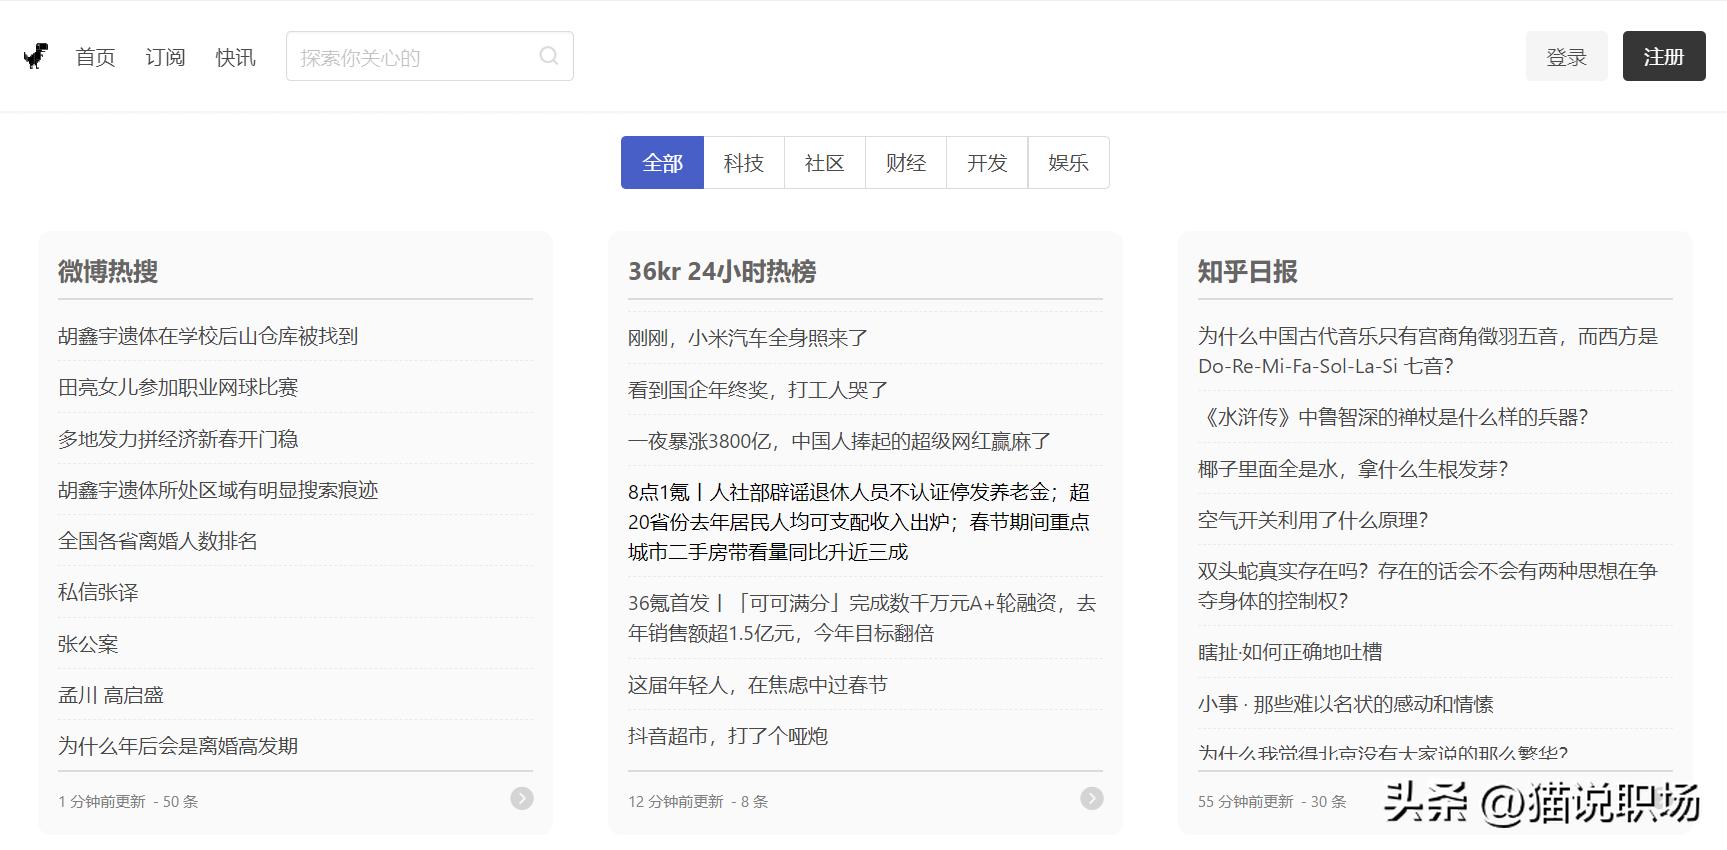Open 空气开关利用了什么原理
Image resolution: width=1727 pixels, height=850 pixels.
tap(1313, 520)
